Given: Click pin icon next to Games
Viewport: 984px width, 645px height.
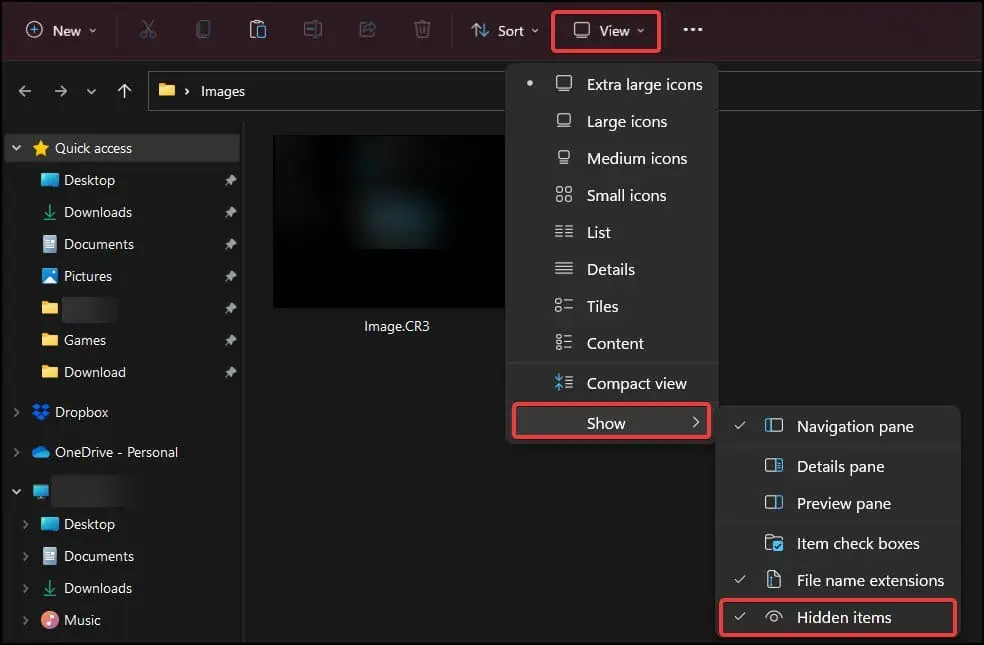Looking at the screenshot, I should [230, 340].
